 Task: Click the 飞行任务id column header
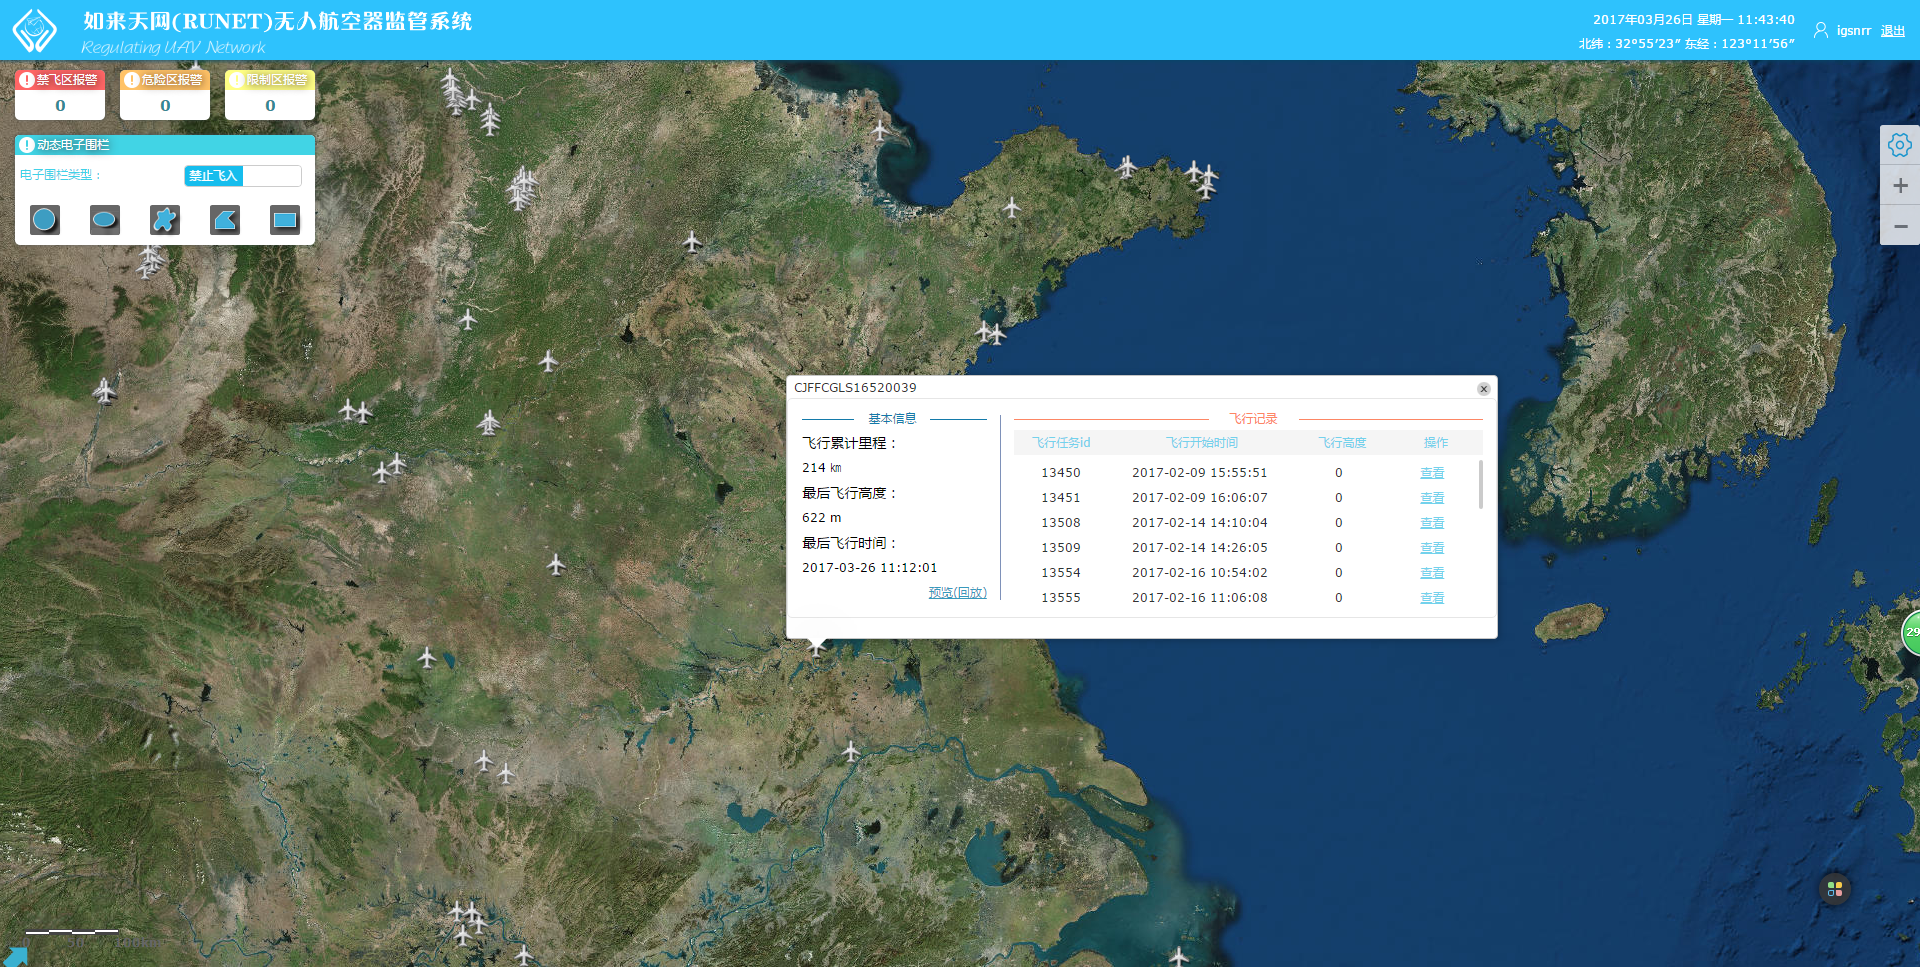[1061, 443]
